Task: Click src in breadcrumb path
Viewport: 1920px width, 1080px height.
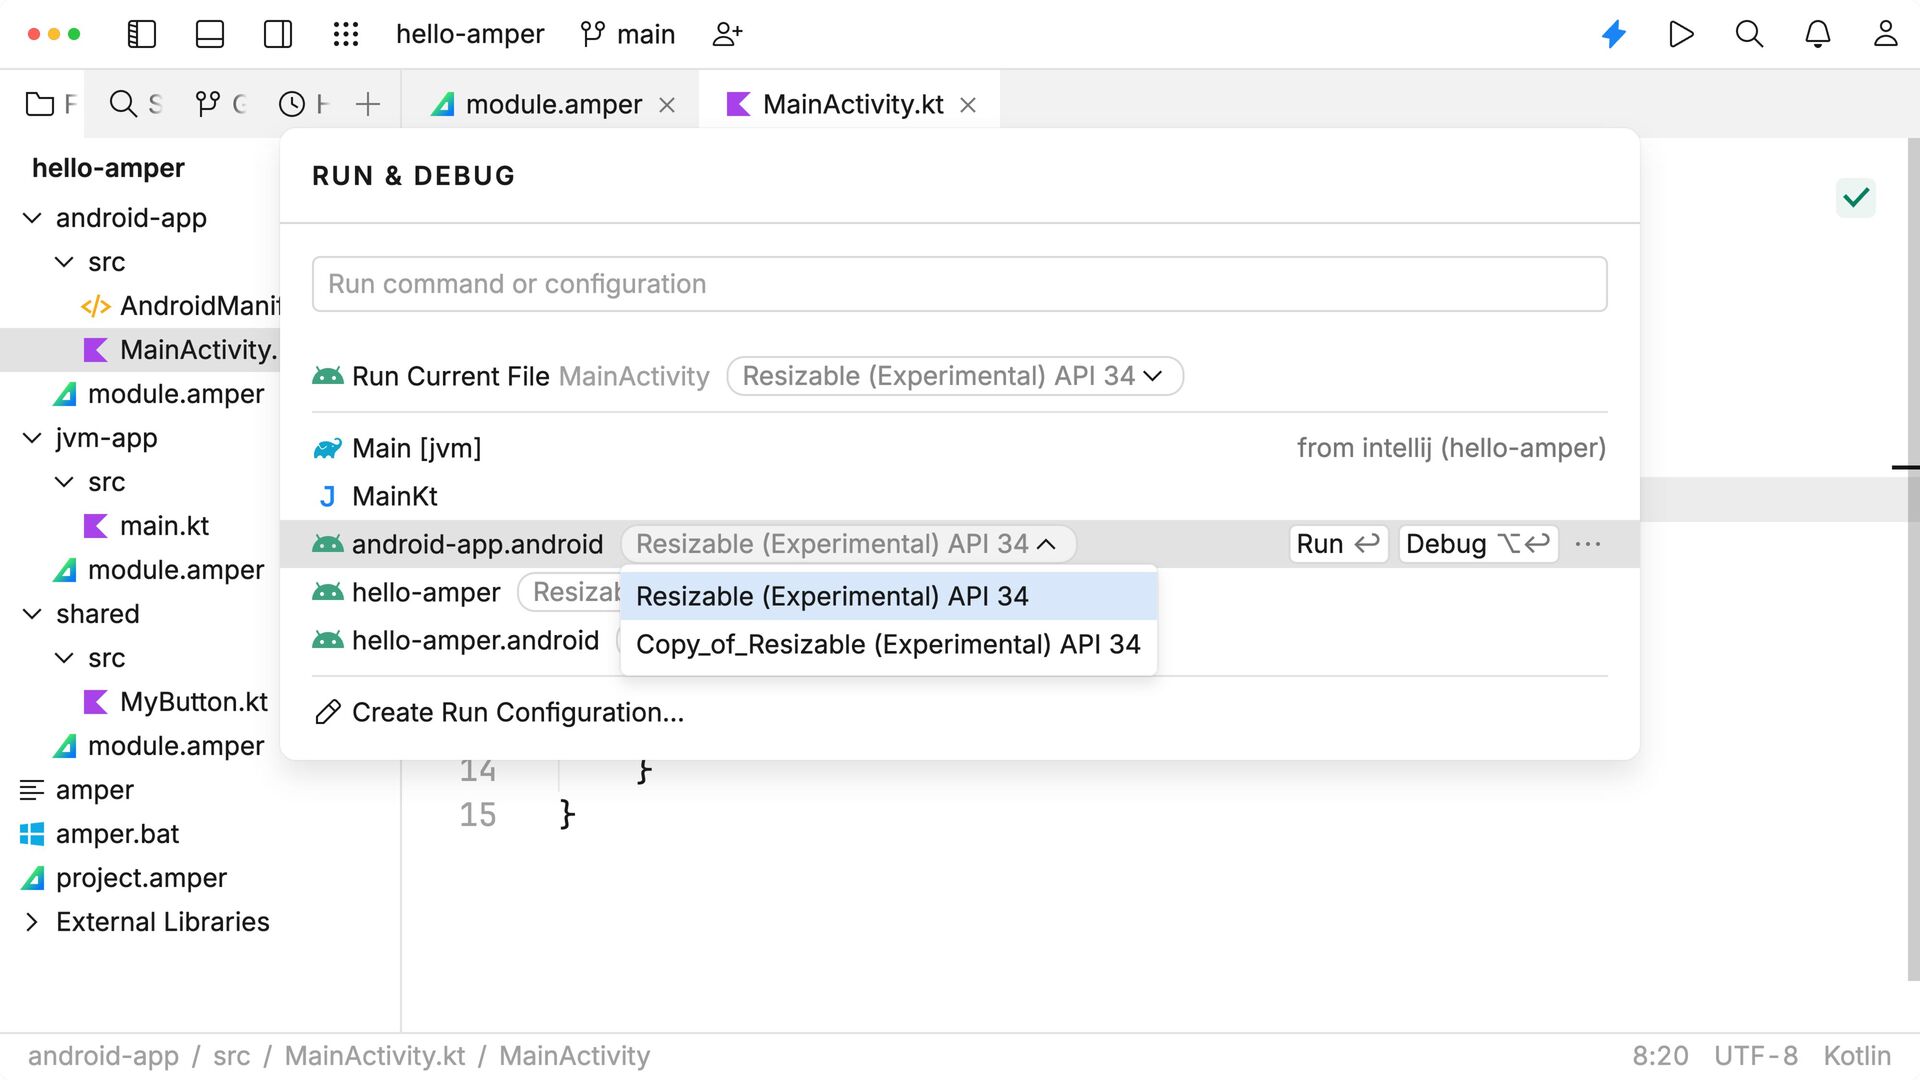Action: (232, 1056)
